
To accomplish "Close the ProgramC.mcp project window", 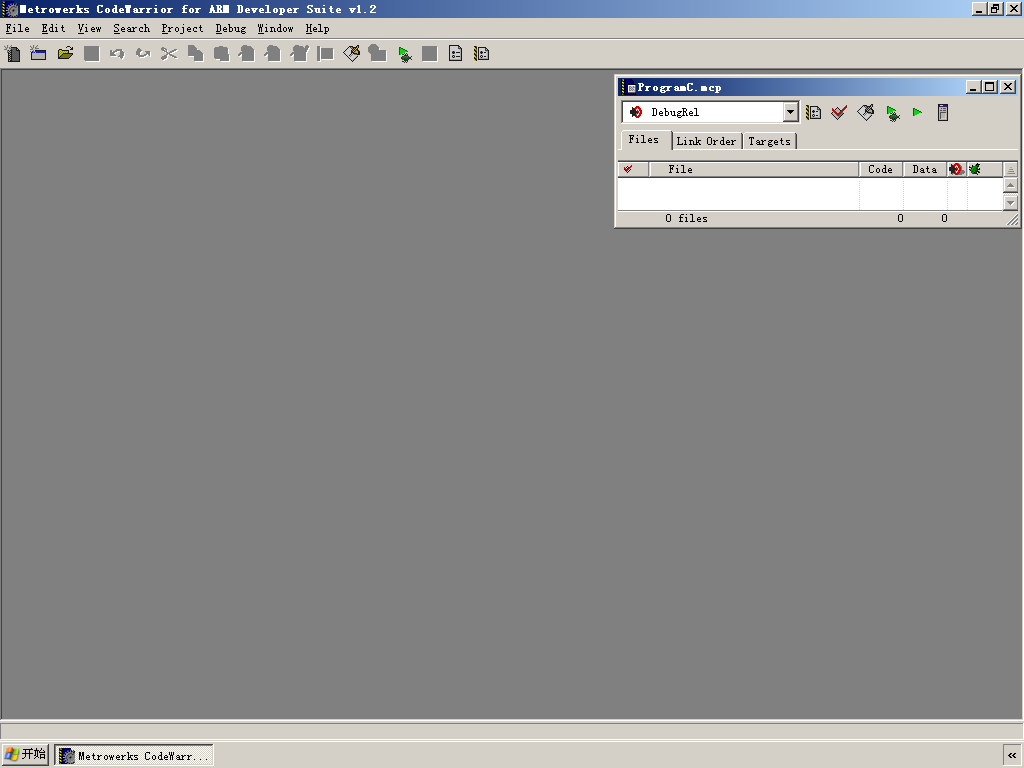I will point(1008,87).
